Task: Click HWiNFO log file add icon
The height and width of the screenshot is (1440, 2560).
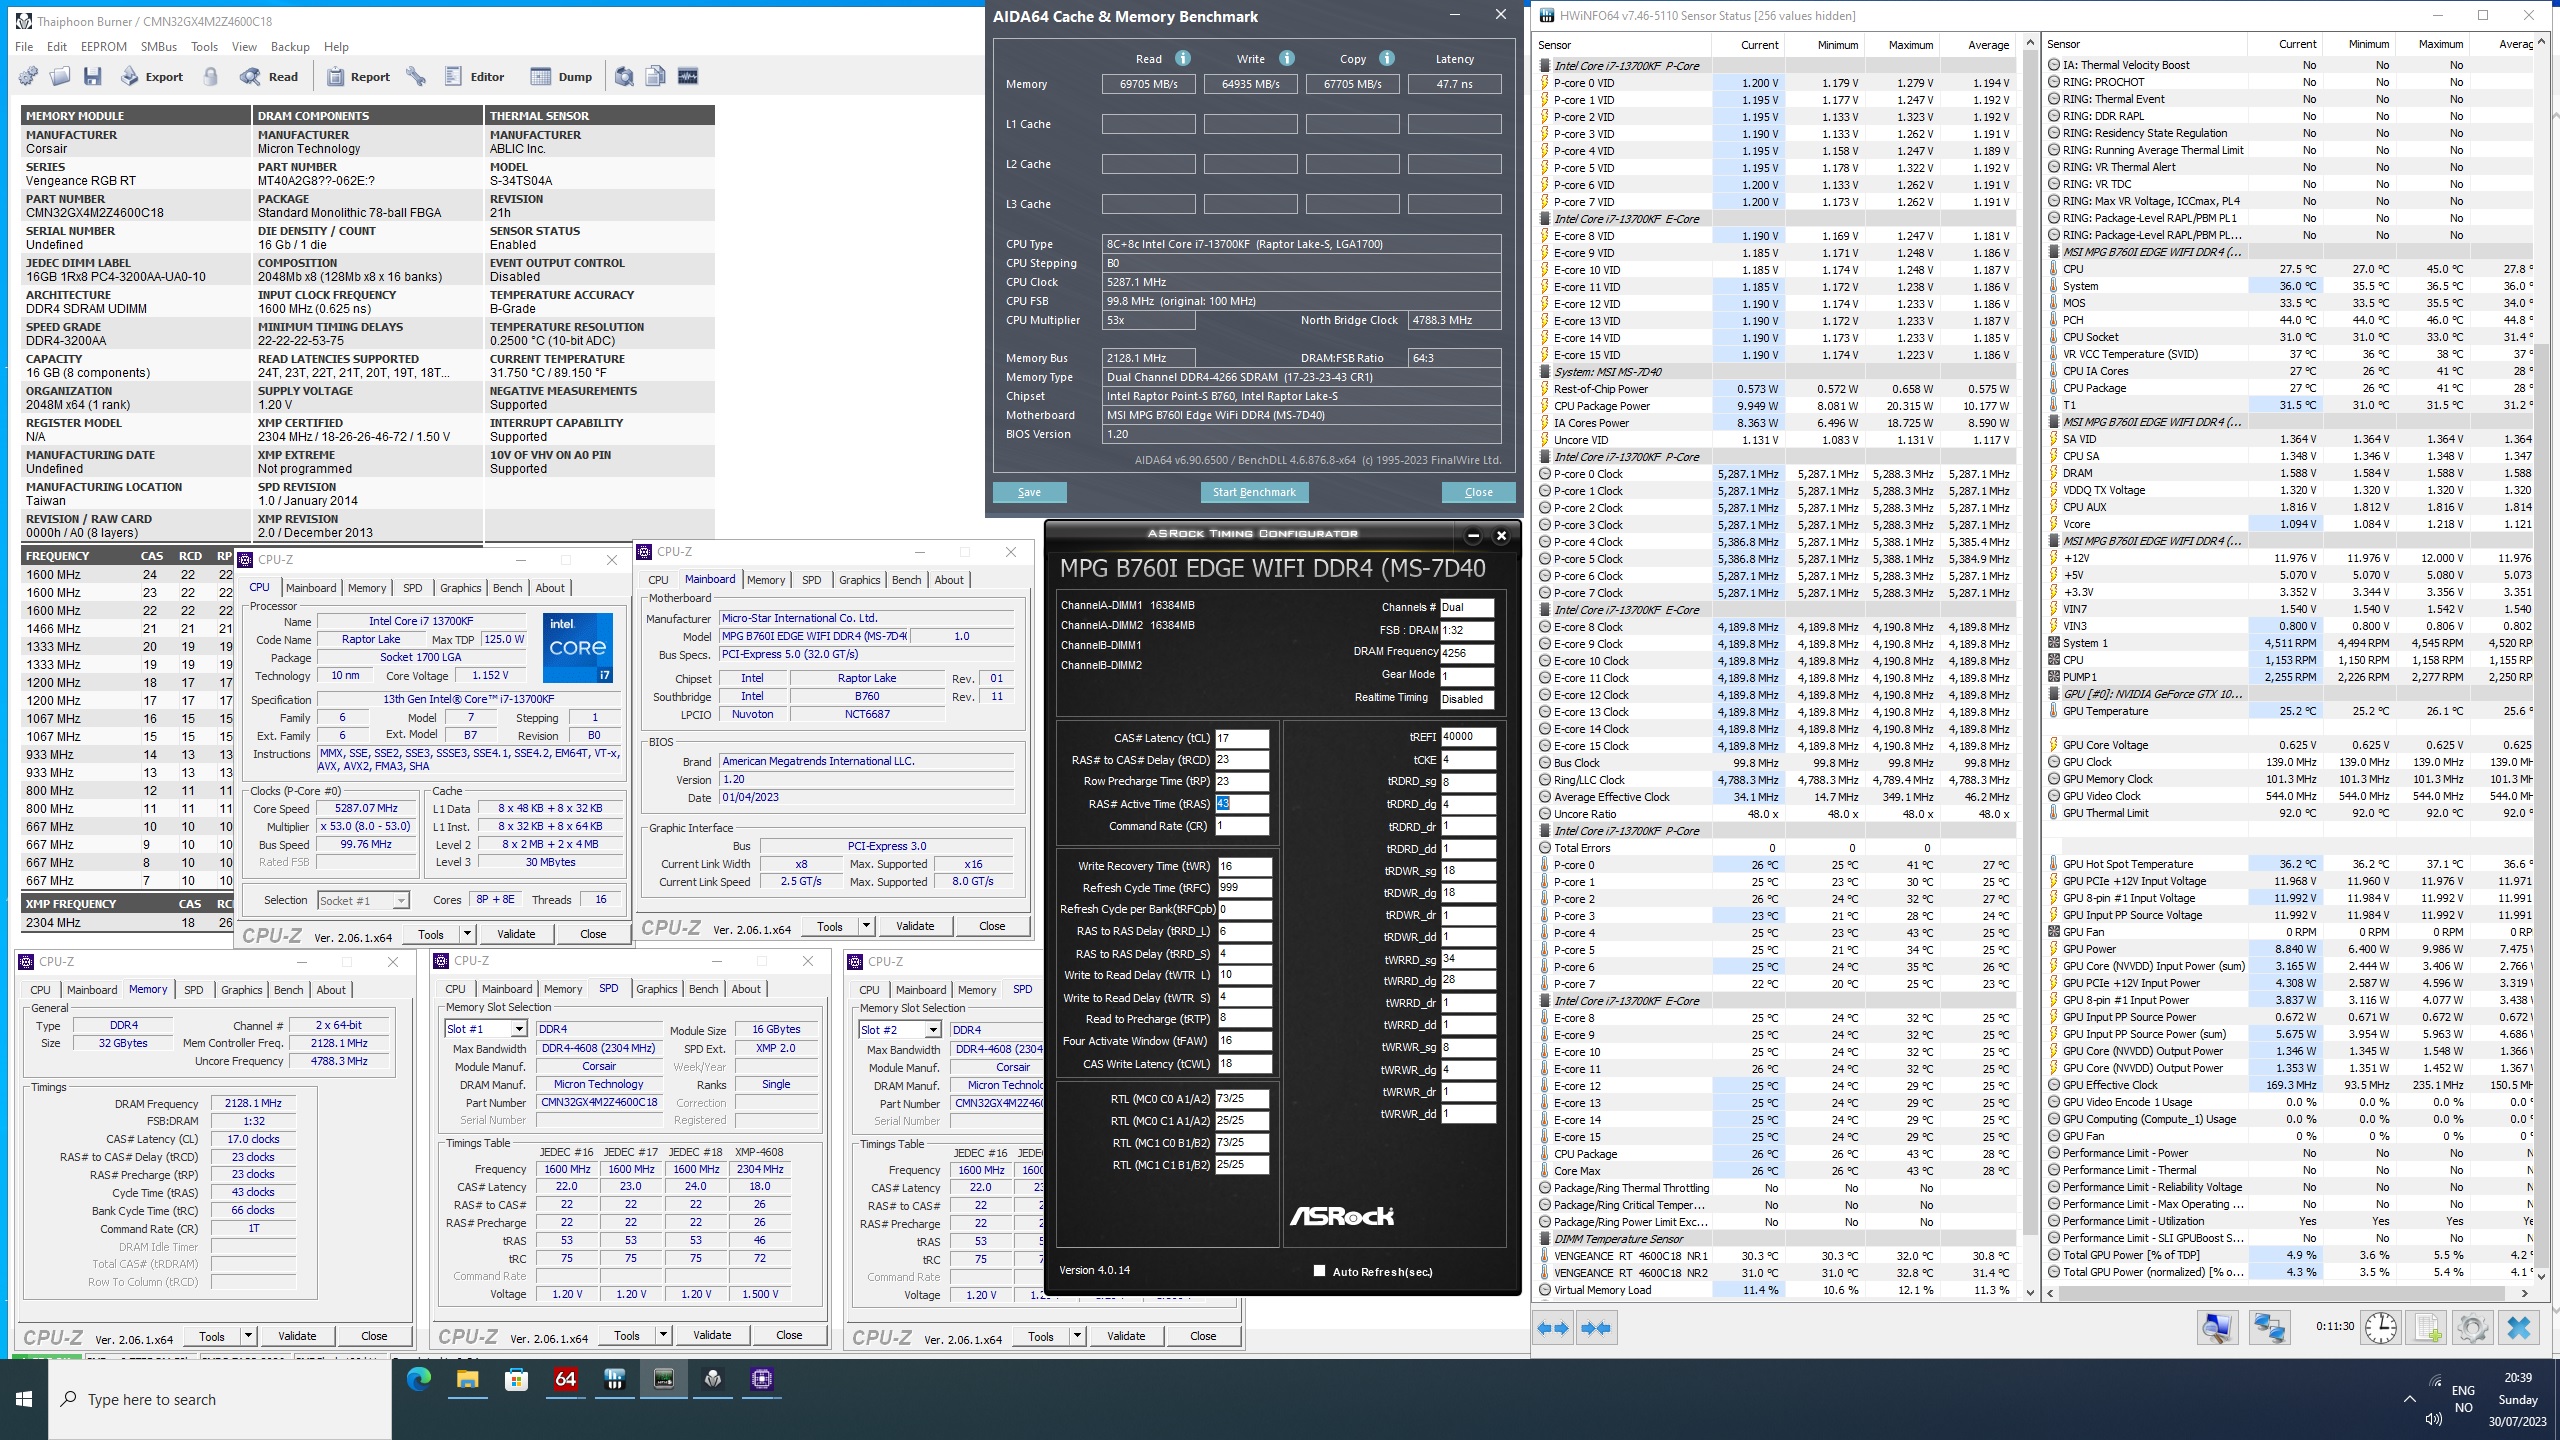Action: coord(2427,1328)
